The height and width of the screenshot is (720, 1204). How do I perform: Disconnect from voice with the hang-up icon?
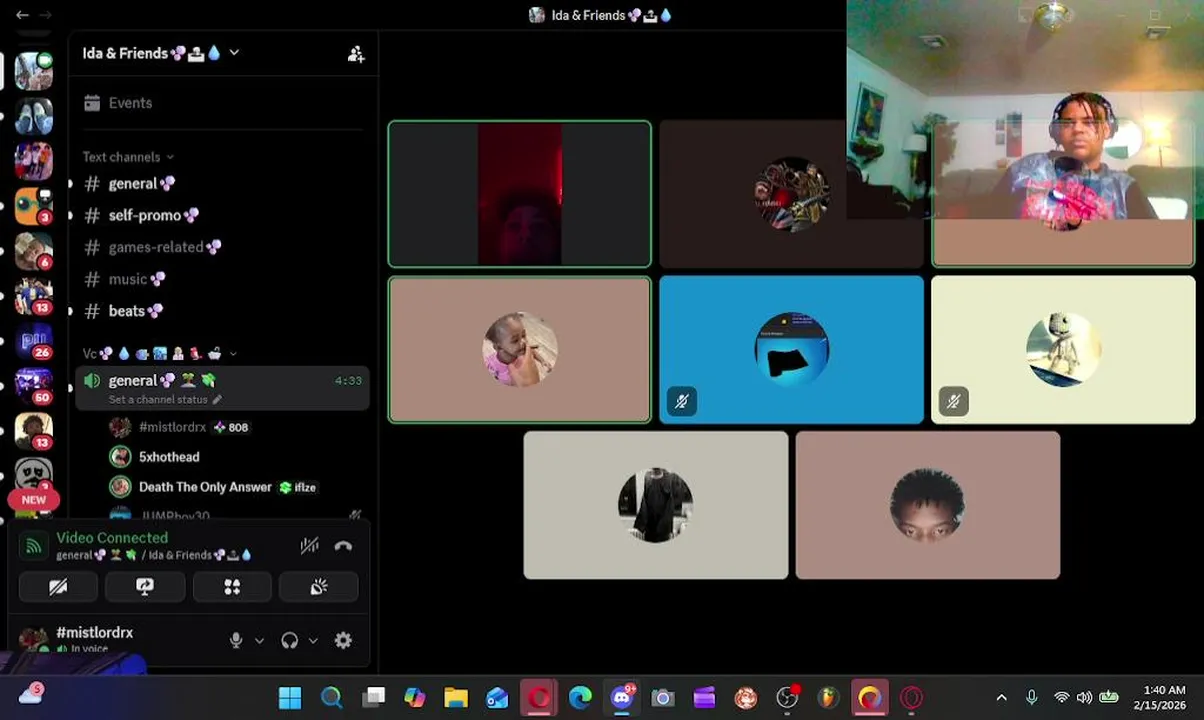click(343, 546)
